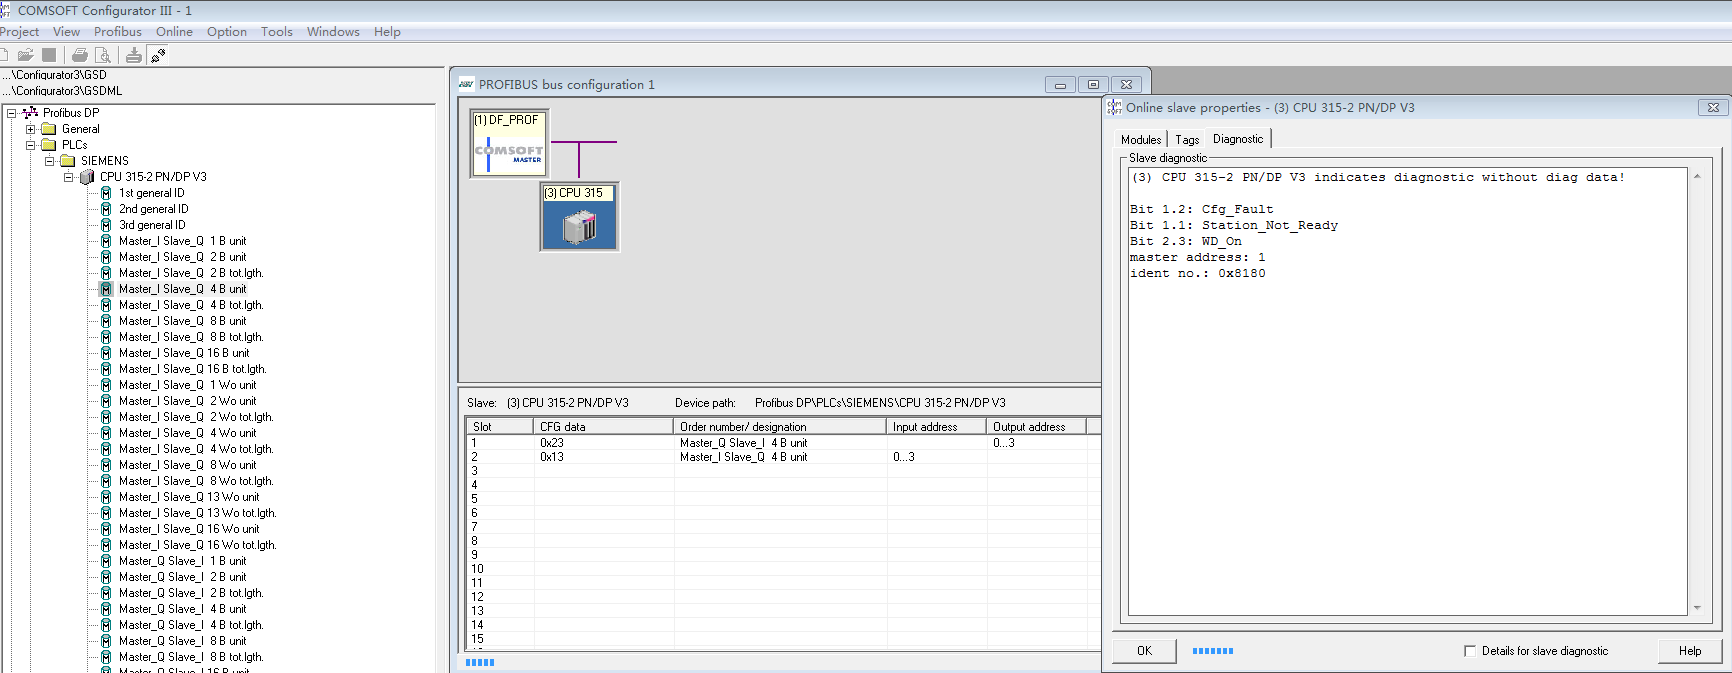The height and width of the screenshot is (673, 1732).
Task: Click the CFG data column header
Action: coord(604,427)
